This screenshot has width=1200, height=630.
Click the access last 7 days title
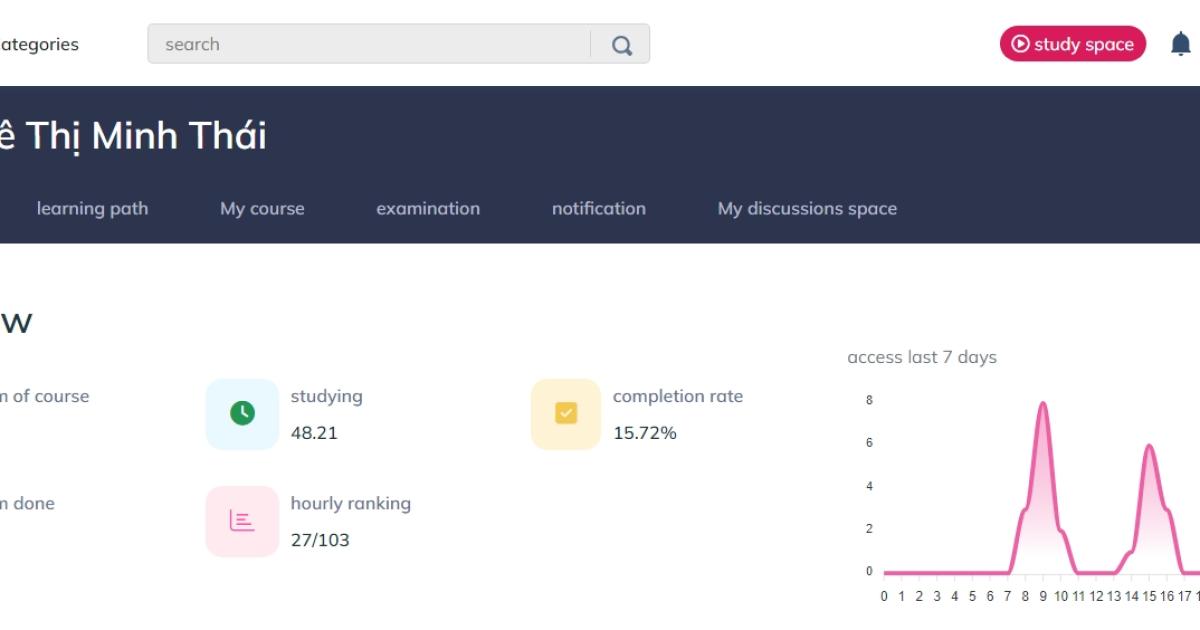[x=922, y=357]
